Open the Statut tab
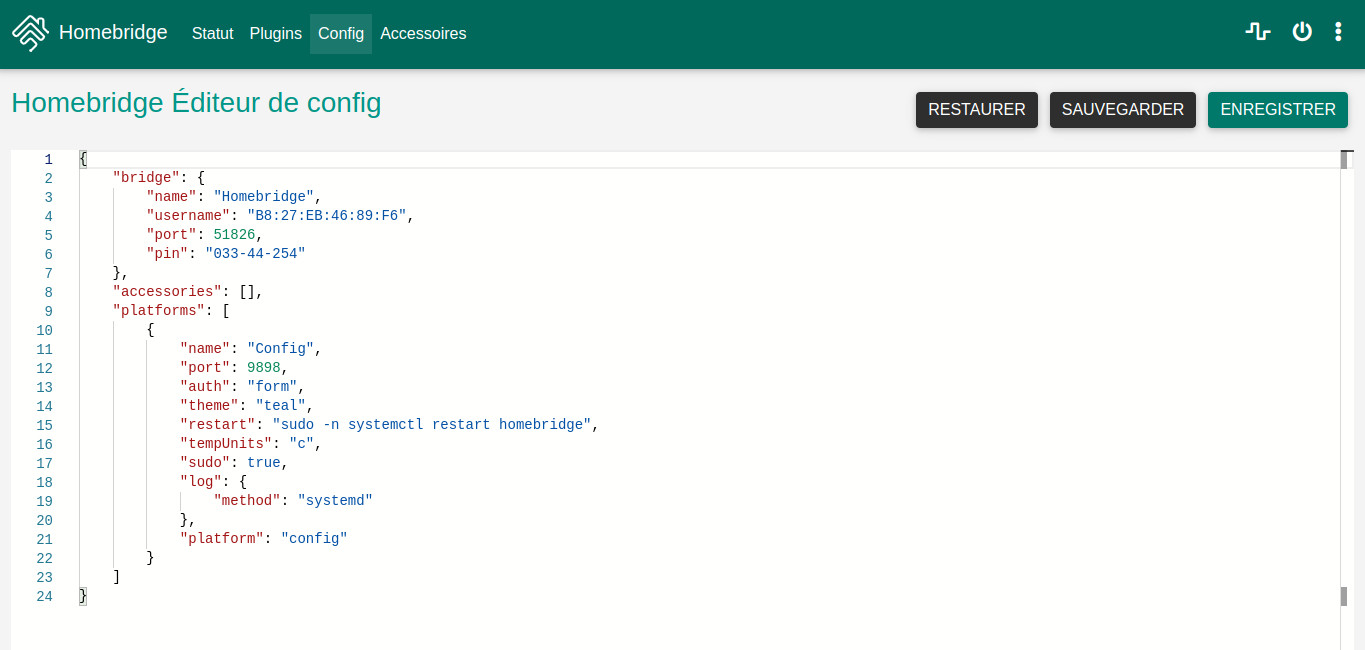Image resolution: width=1365 pixels, height=650 pixels. pos(212,34)
